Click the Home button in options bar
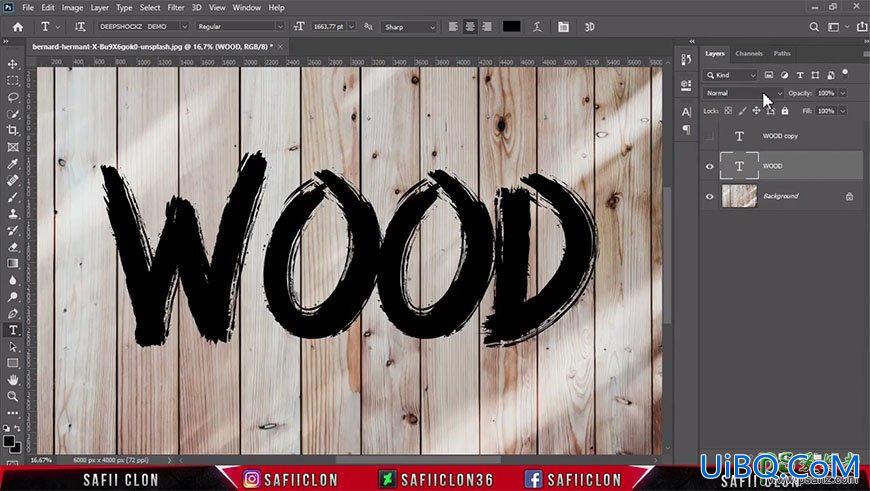870x491 pixels. coord(18,27)
